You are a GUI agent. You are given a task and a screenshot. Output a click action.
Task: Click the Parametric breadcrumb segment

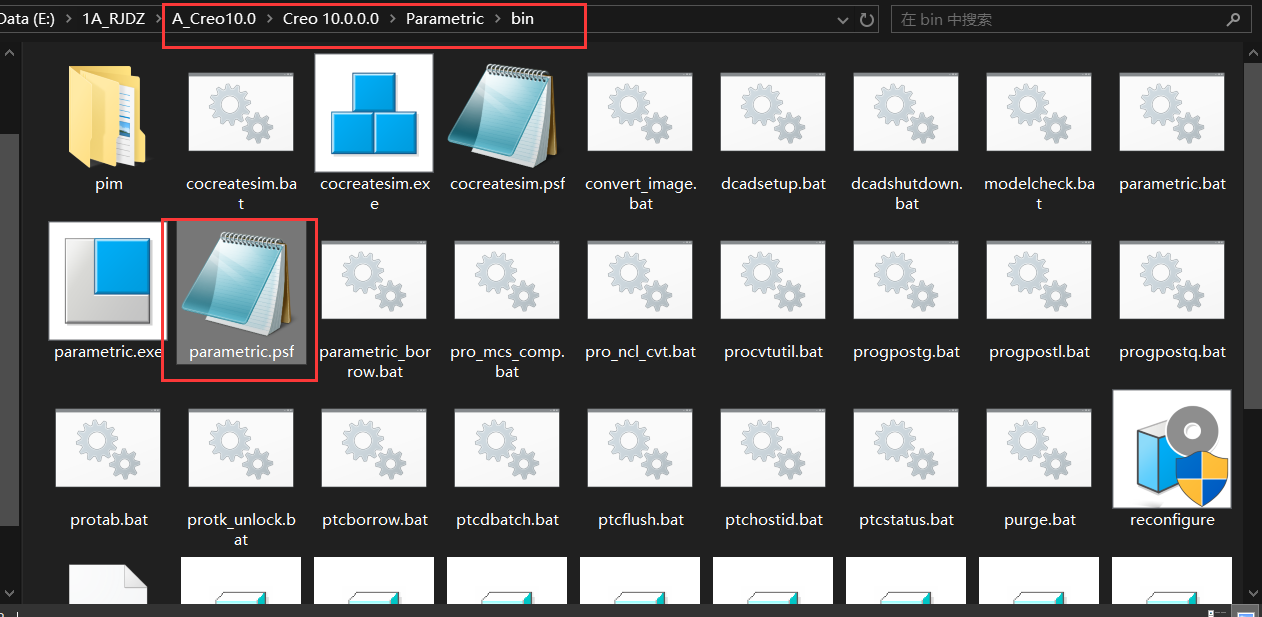[x=445, y=19]
